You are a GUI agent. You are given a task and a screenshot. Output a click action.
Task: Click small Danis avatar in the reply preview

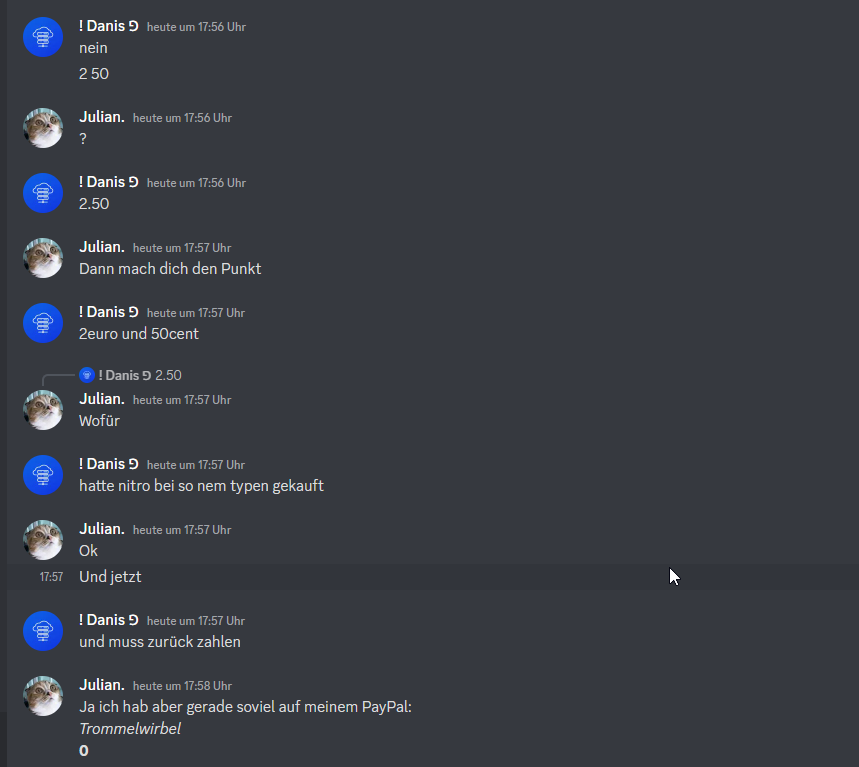coord(87,375)
